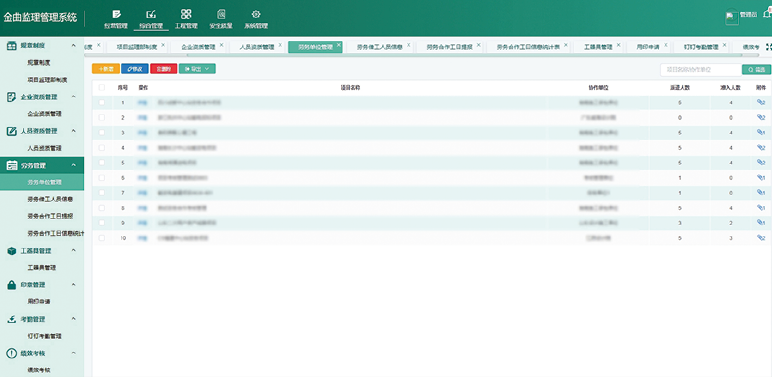This screenshot has width=772, height=377.
Task: Click the project name search field
Action: click(x=701, y=69)
